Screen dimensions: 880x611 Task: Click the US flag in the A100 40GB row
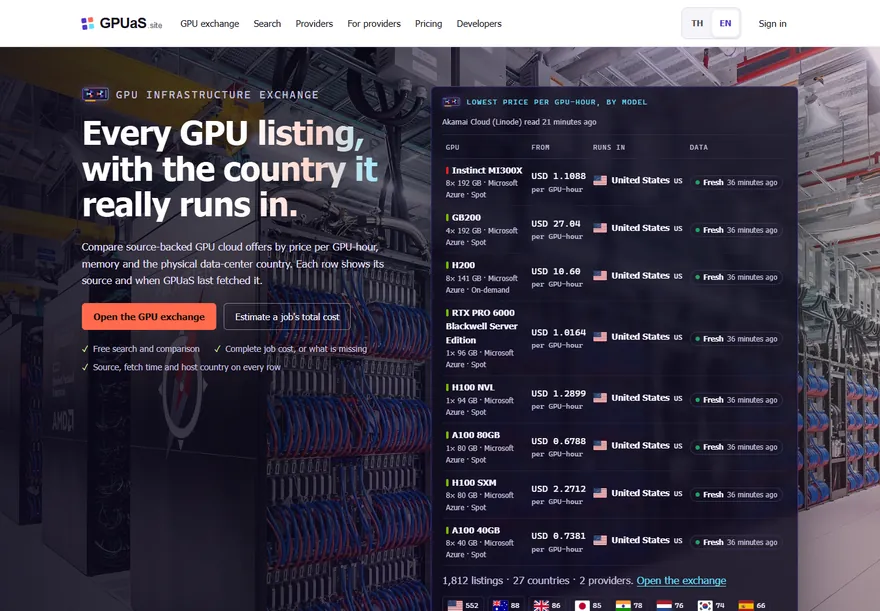point(600,540)
